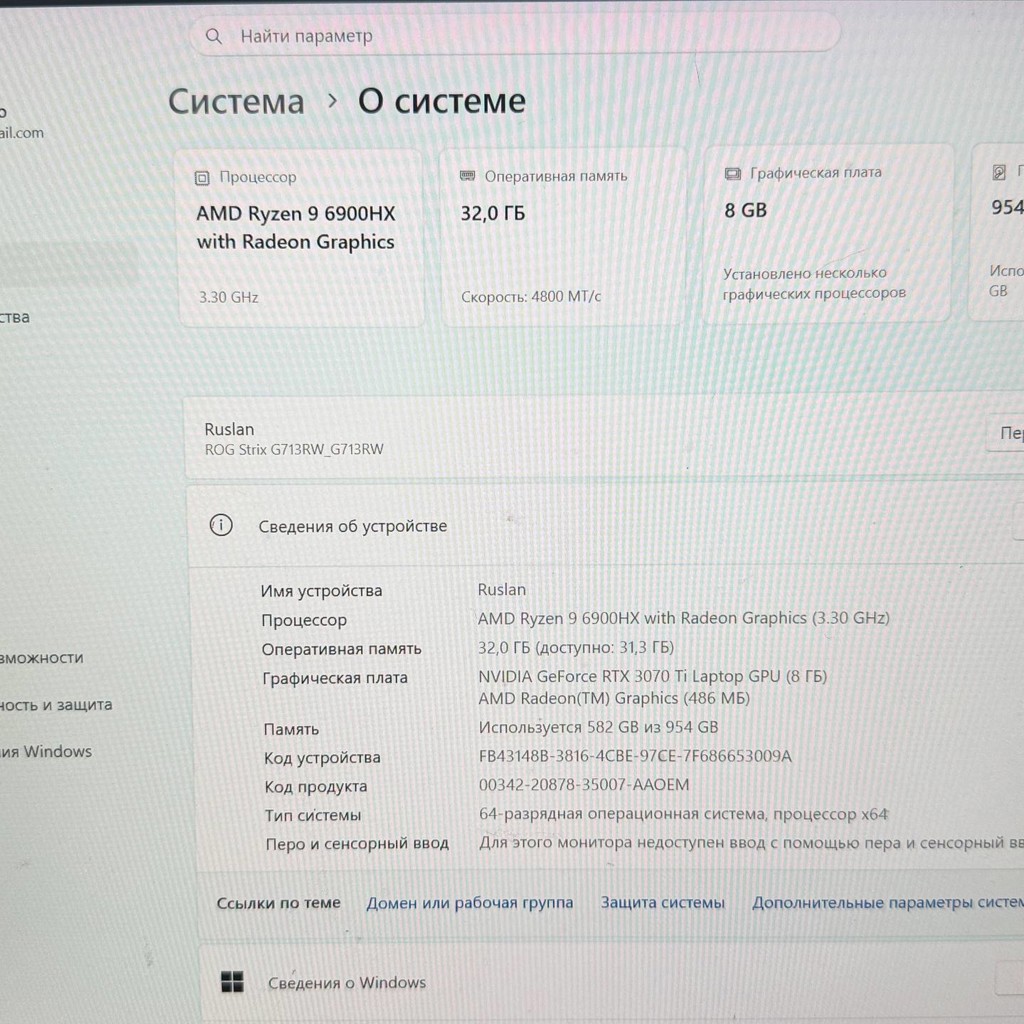Viewport: 1024px width, 1024px height.
Task: Open the "Процессор" card
Action: click(302, 238)
